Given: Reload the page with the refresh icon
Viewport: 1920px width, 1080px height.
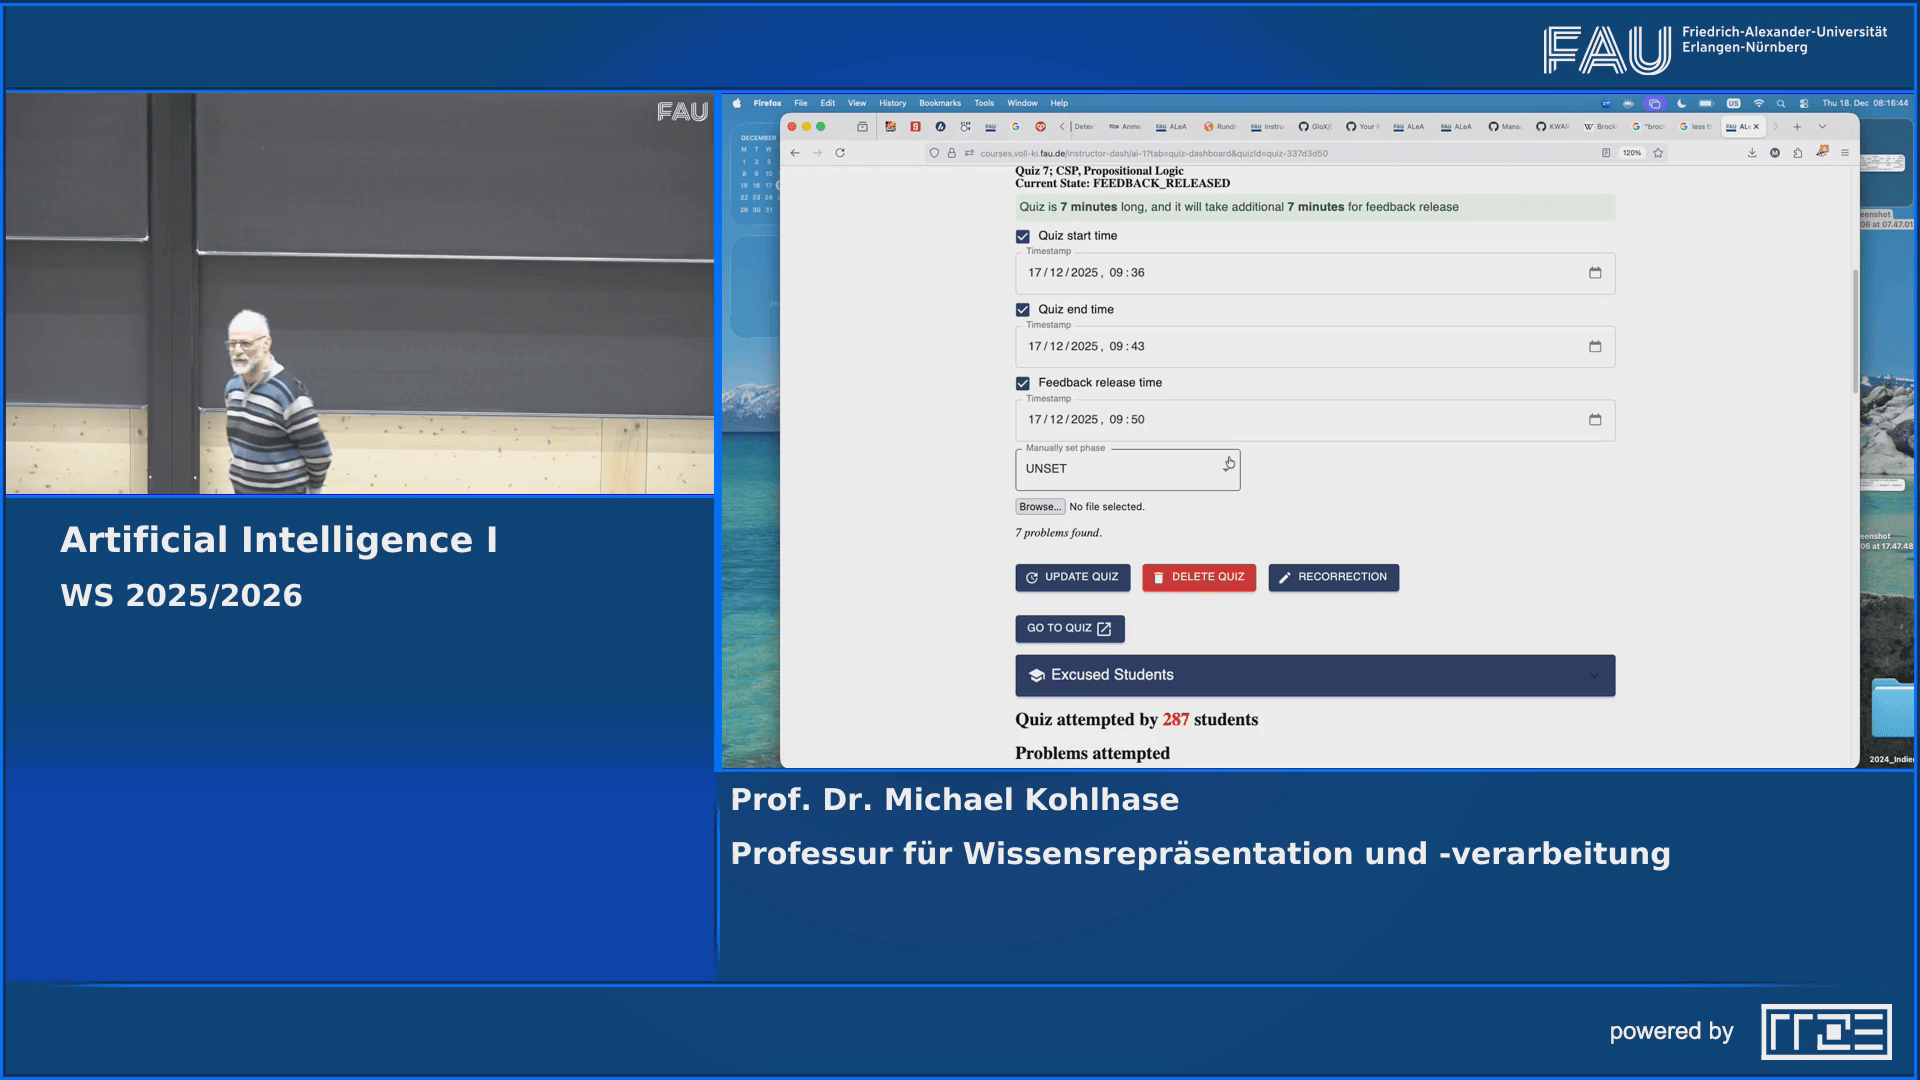Looking at the screenshot, I should [x=839, y=152].
